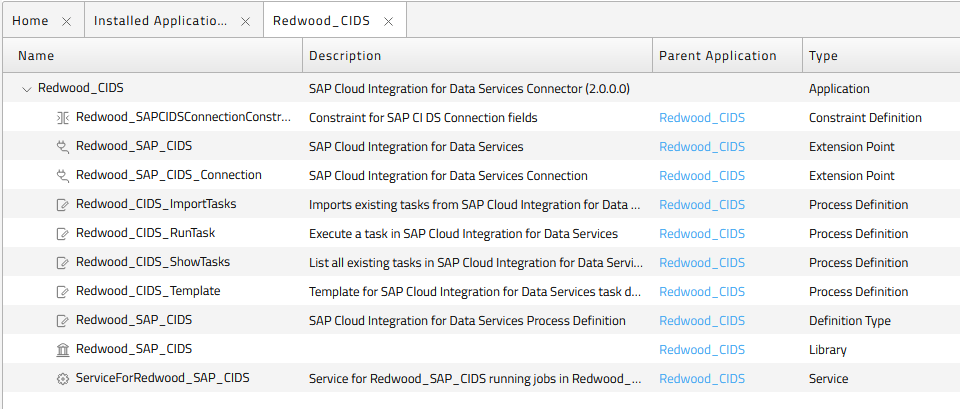960x409 pixels.
Task: Click the edit icon beside Redwood_CIDS_Template
Action: [x=62, y=291]
